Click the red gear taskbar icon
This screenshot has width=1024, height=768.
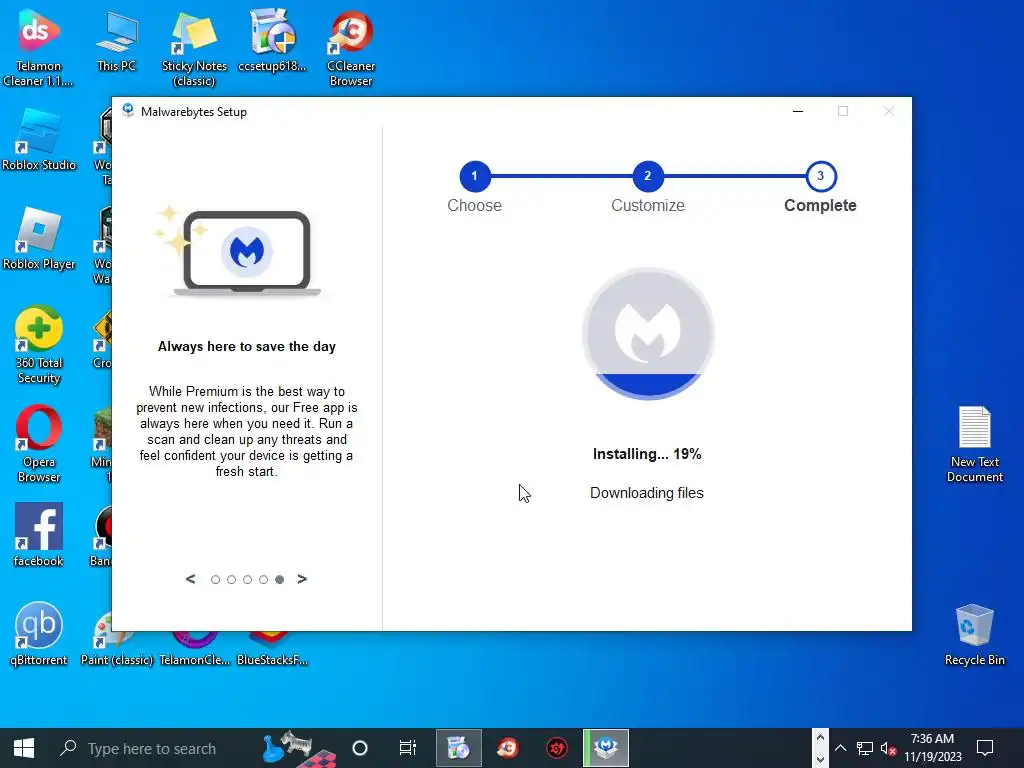point(556,748)
